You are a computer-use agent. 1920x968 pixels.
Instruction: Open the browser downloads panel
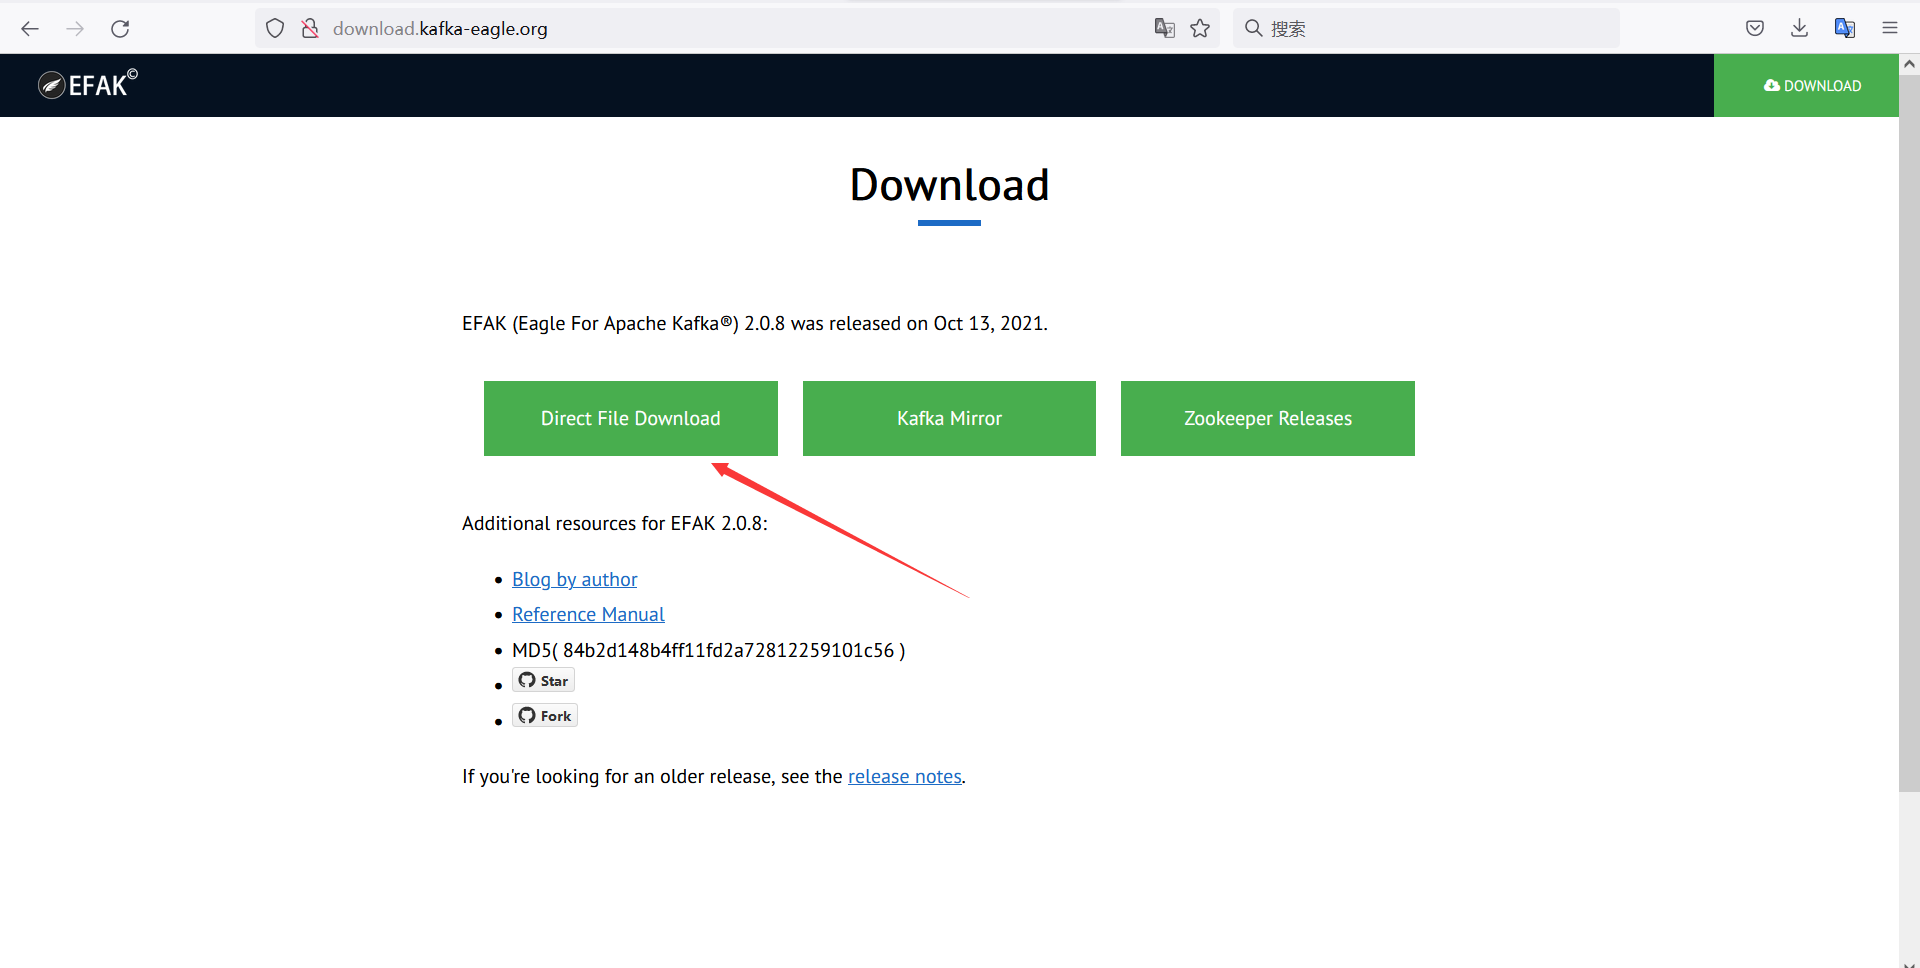1799,28
